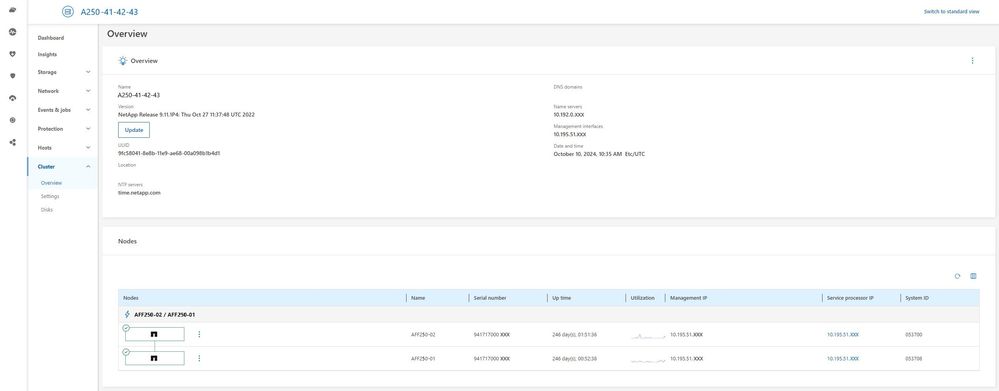
Task: Click the Serial number column header
Action: pos(490,298)
